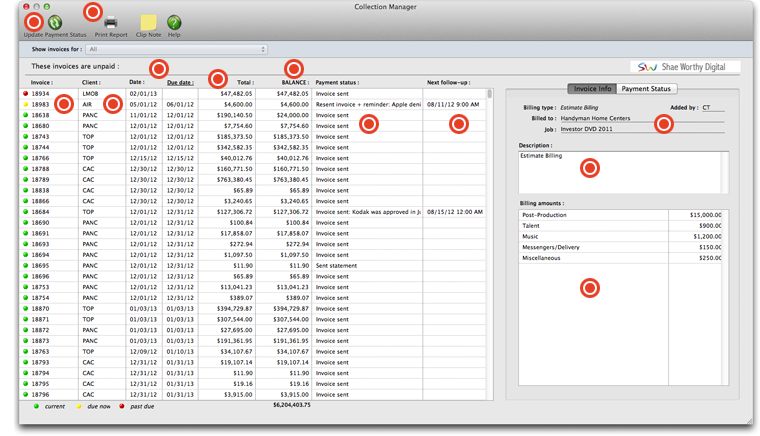Switch to the Payment Status tab
The width and height of the screenshot is (760, 436).
pos(646,89)
